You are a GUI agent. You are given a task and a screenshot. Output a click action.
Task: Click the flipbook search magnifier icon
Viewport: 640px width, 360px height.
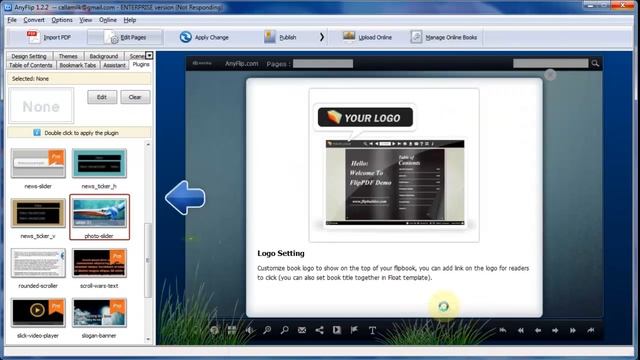pyautogui.click(x=595, y=63)
